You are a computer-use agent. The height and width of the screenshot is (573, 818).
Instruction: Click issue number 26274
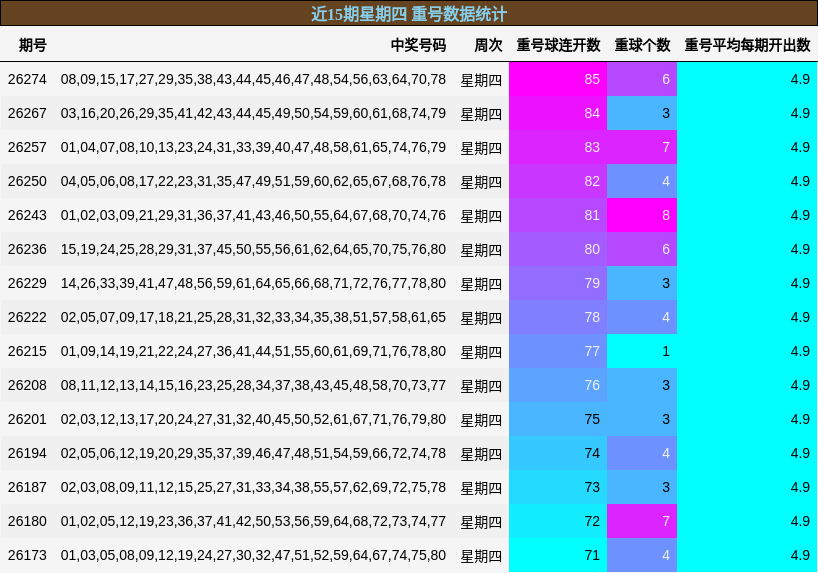coord(27,79)
